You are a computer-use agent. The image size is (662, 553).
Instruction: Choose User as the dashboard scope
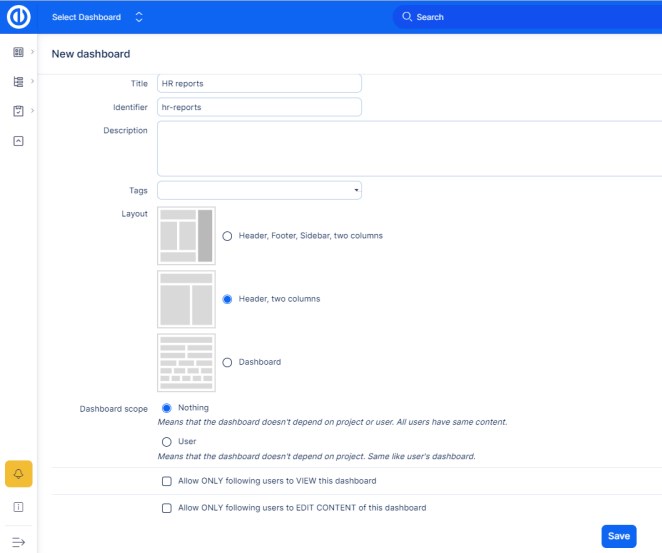tap(166, 441)
